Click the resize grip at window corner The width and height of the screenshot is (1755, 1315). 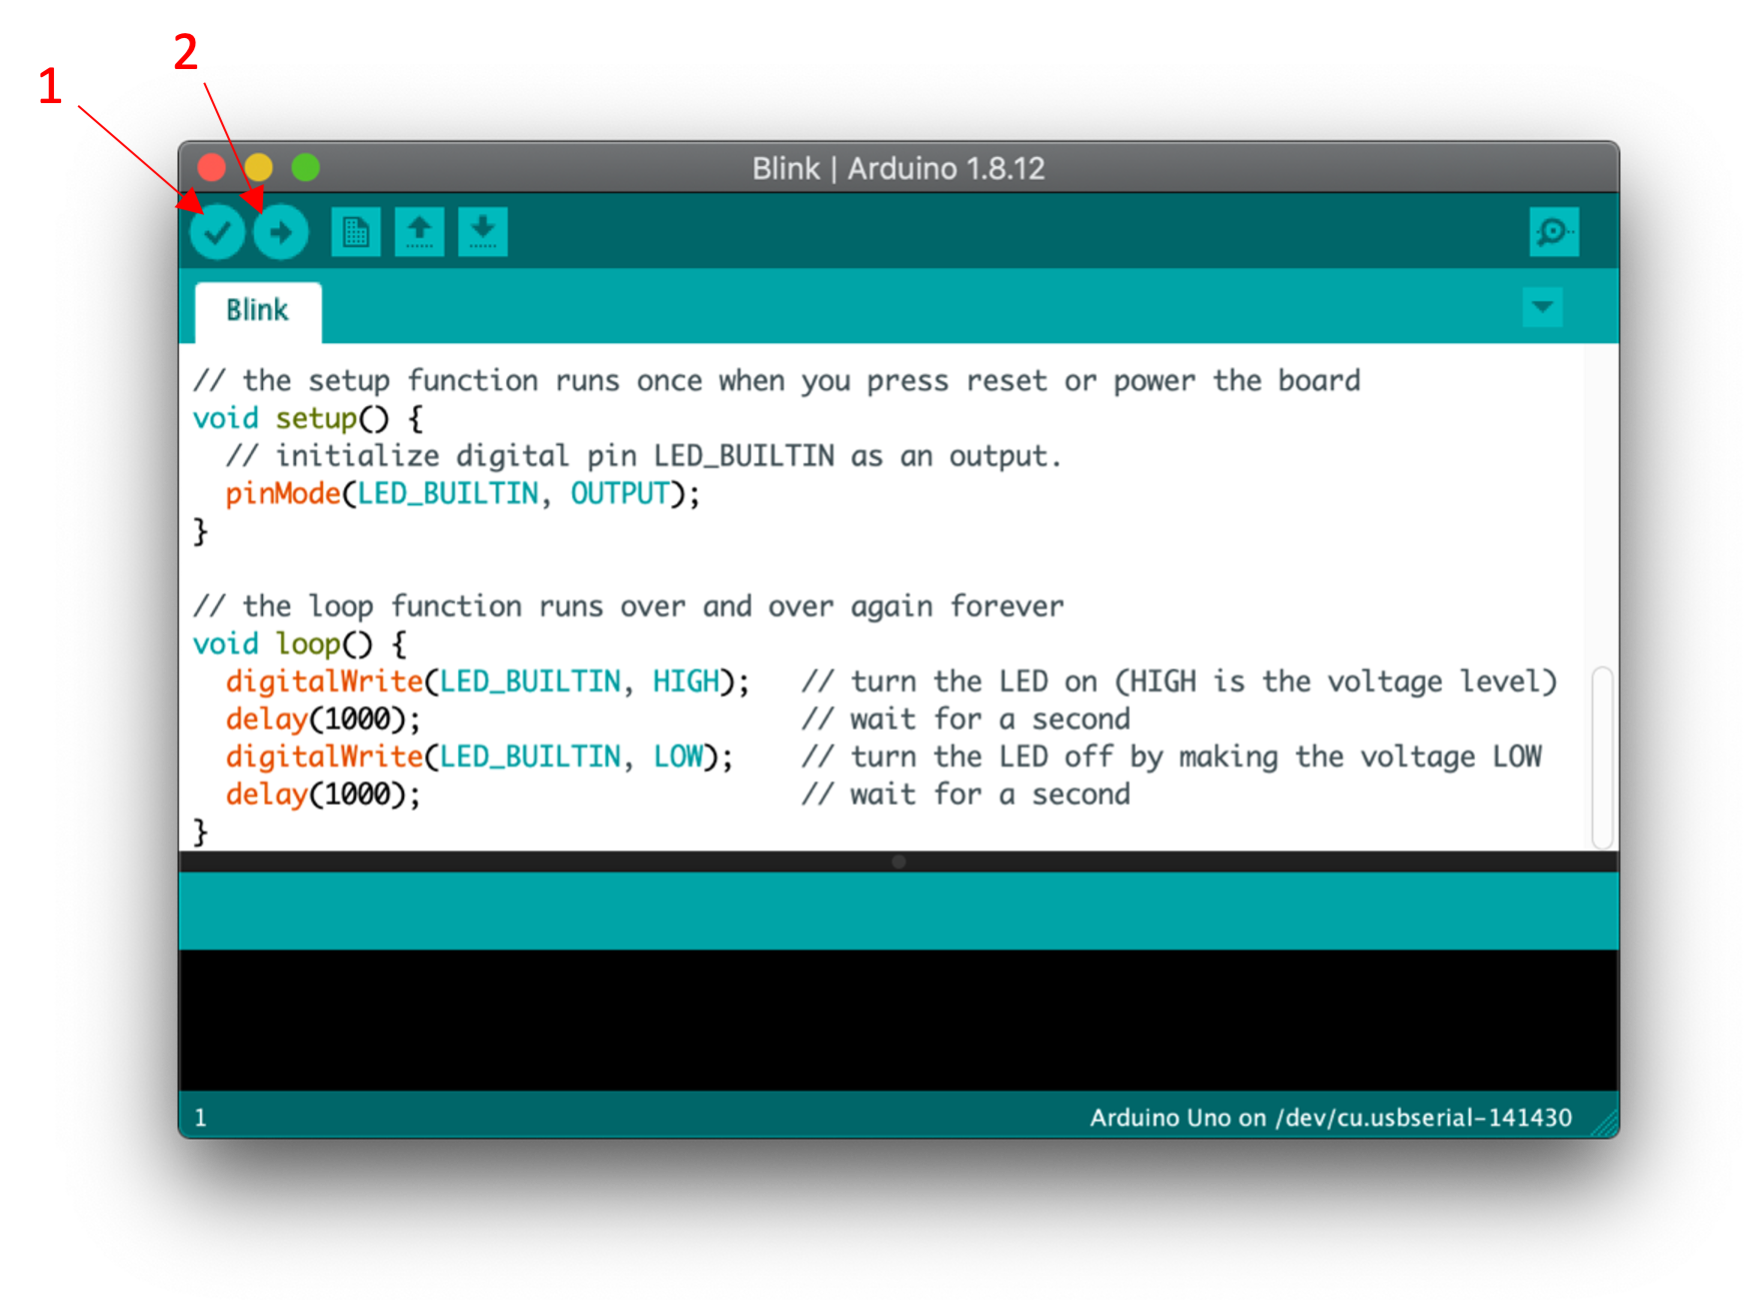pyautogui.click(x=1605, y=1125)
